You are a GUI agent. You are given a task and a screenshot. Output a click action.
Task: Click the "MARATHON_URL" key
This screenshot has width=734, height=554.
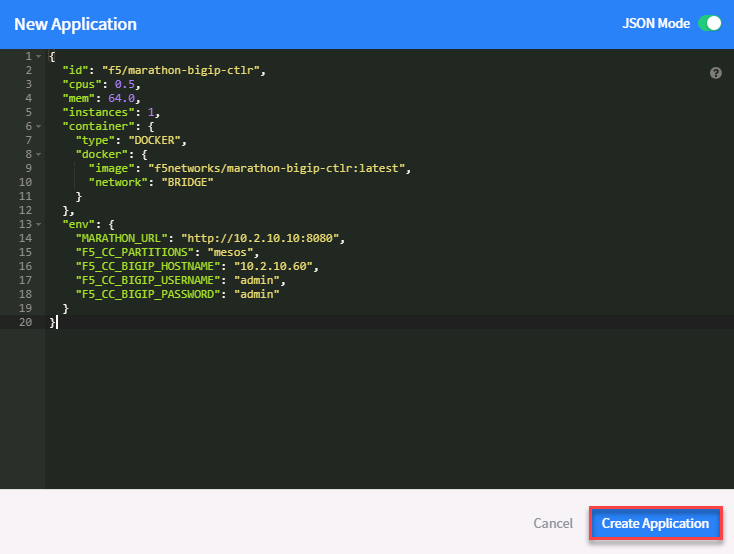click(x=121, y=238)
